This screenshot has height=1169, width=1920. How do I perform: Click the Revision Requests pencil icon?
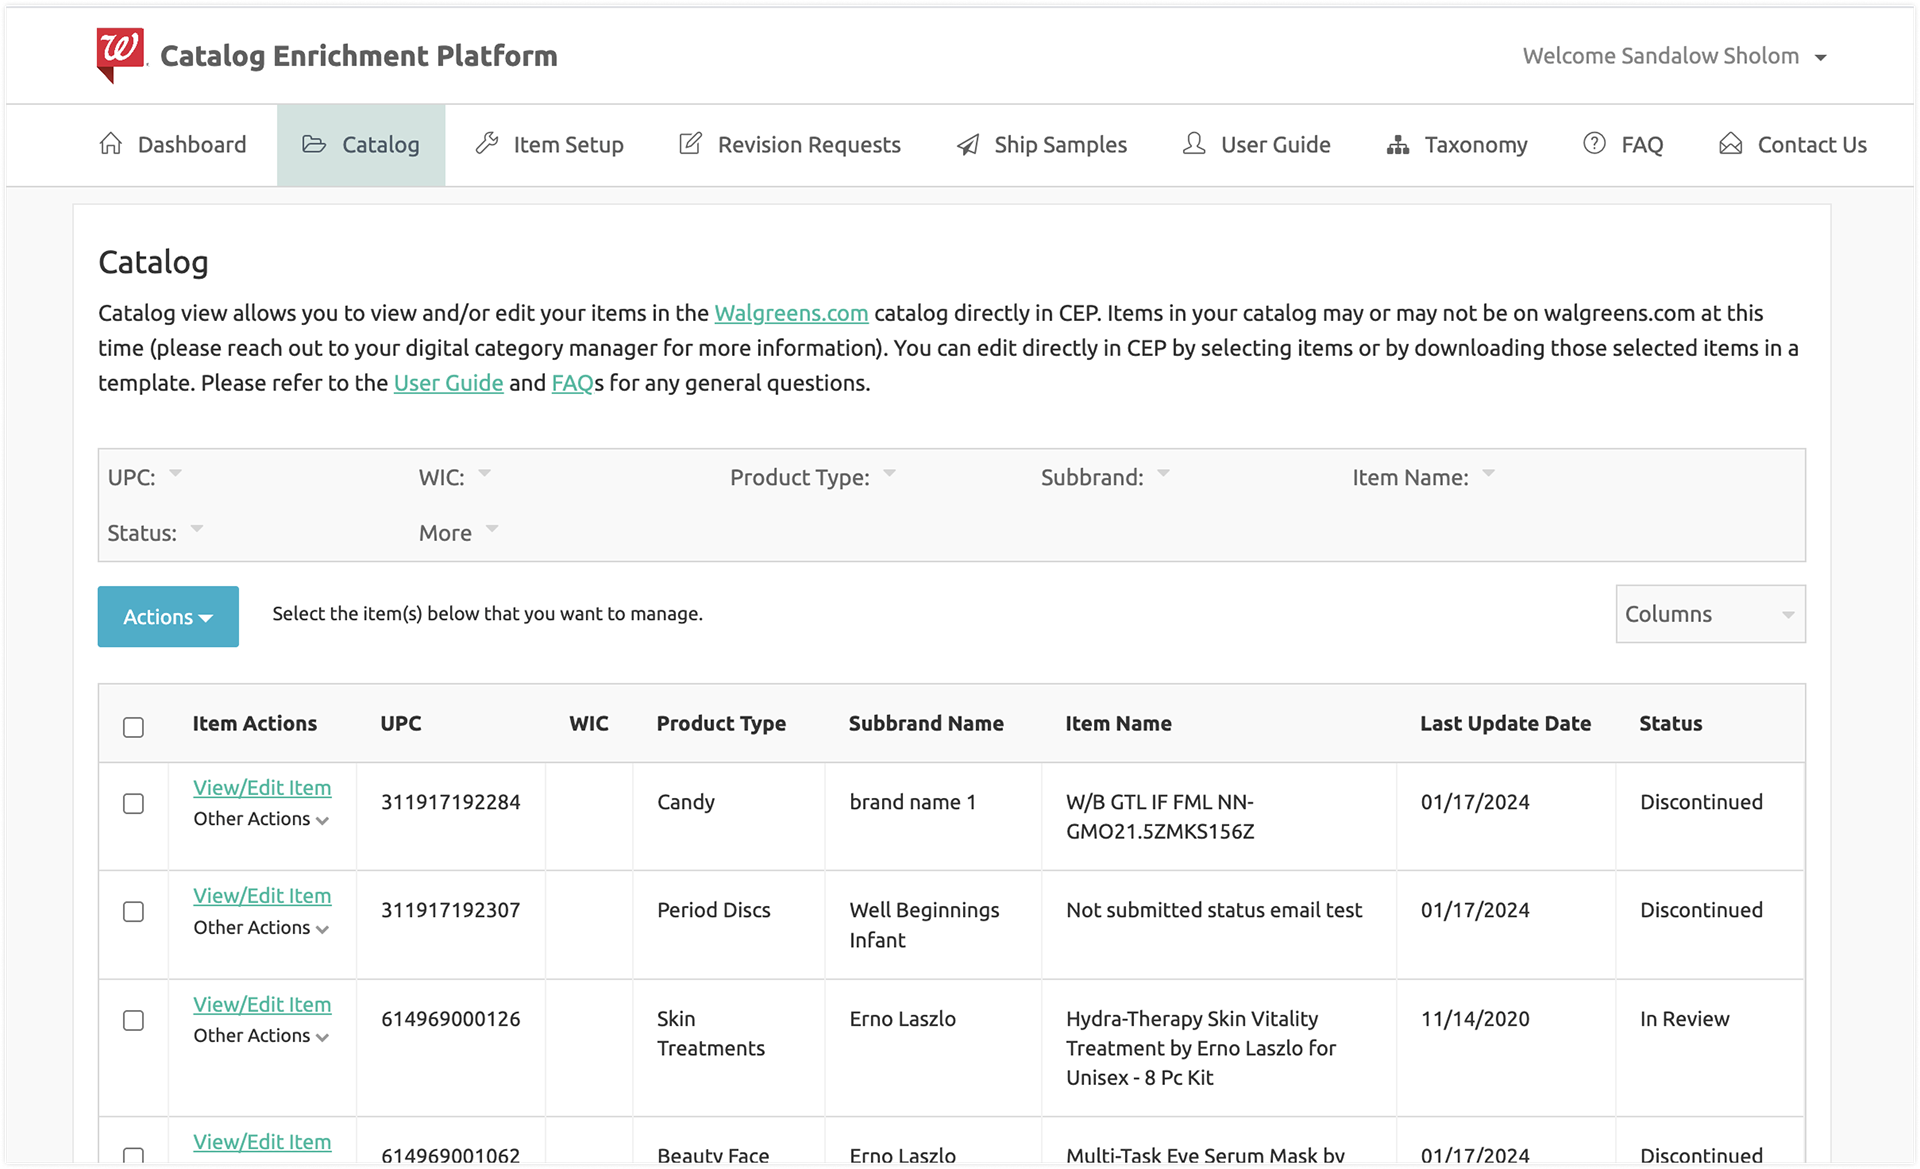[x=690, y=144]
